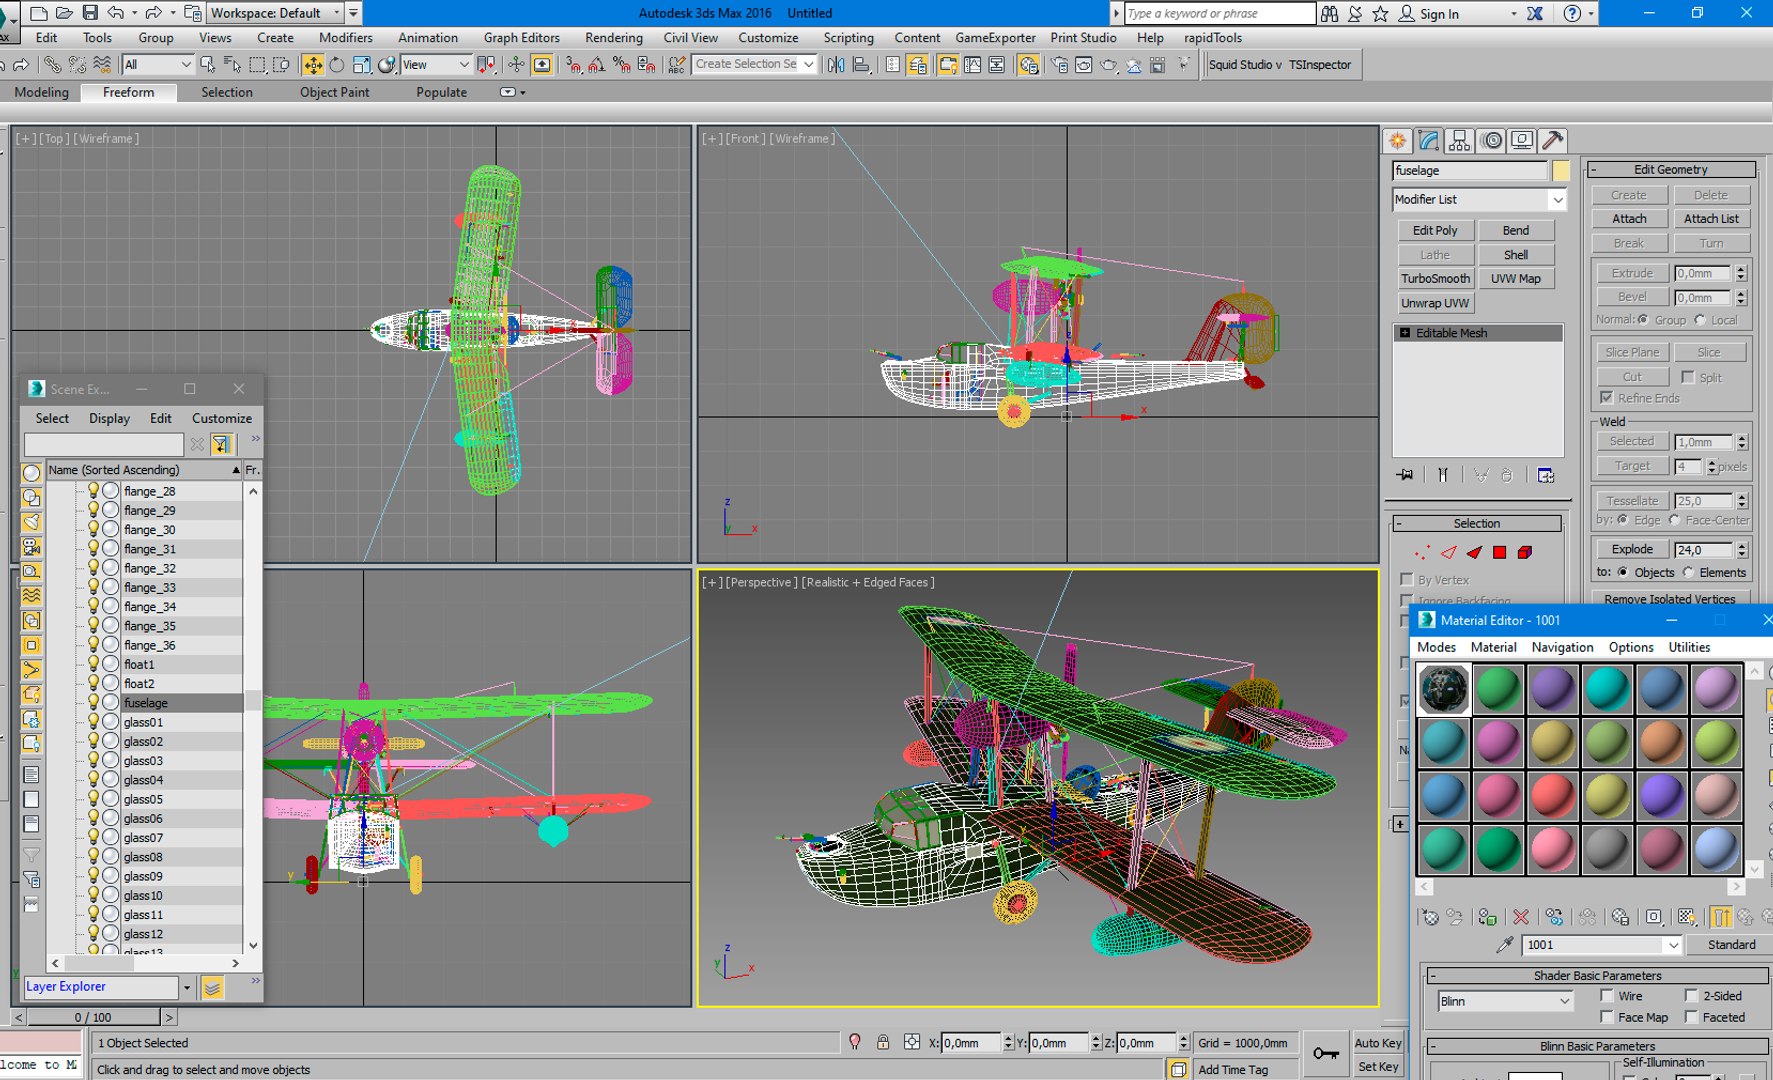Enable the Wire shader checkbox
This screenshot has height=1080, width=1773.
click(1607, 996)
